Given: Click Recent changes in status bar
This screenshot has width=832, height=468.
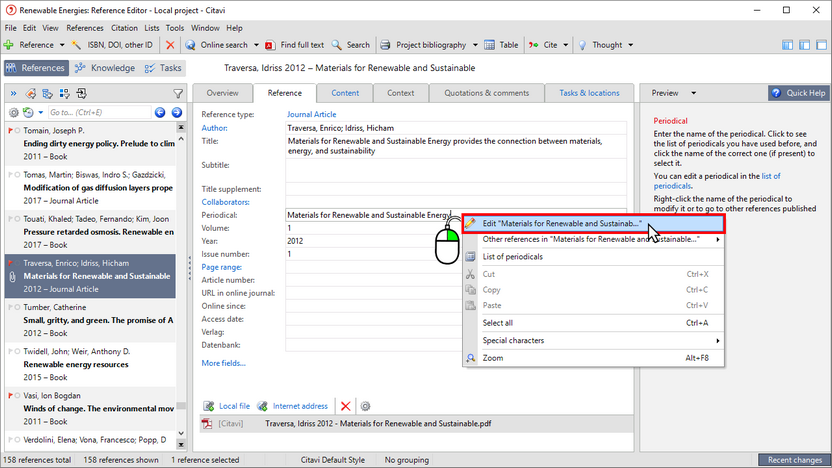Looking at the screenshot, I should (x=794, y=460).
